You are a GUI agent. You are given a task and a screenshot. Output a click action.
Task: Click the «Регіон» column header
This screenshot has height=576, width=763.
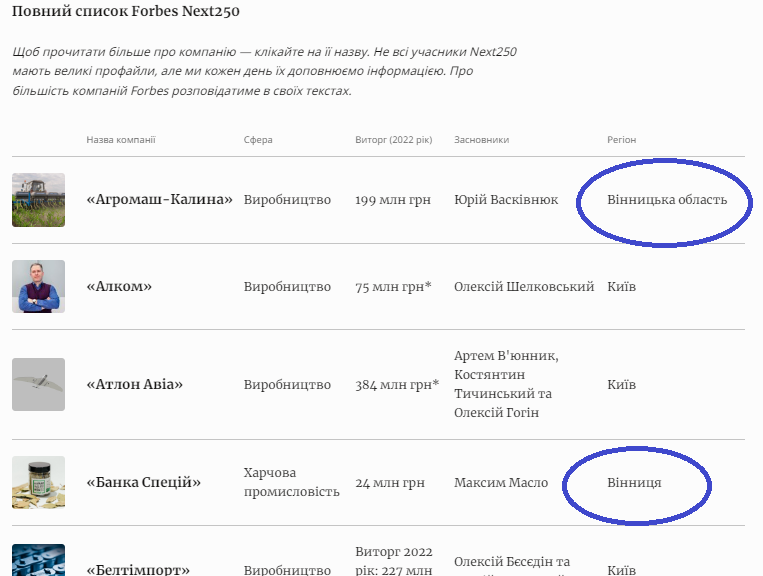click(621, 140)
